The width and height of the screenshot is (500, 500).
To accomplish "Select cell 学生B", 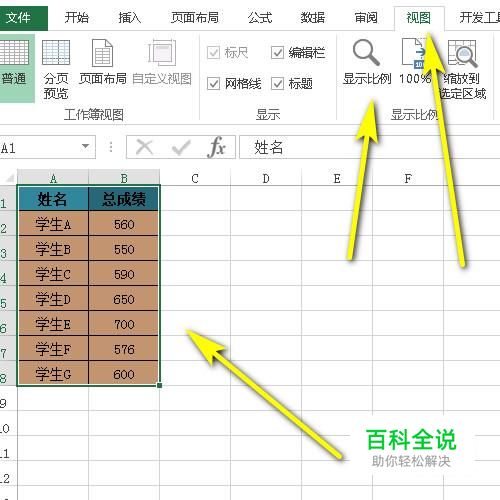I will pyautogui.click(x=53, y=249).
